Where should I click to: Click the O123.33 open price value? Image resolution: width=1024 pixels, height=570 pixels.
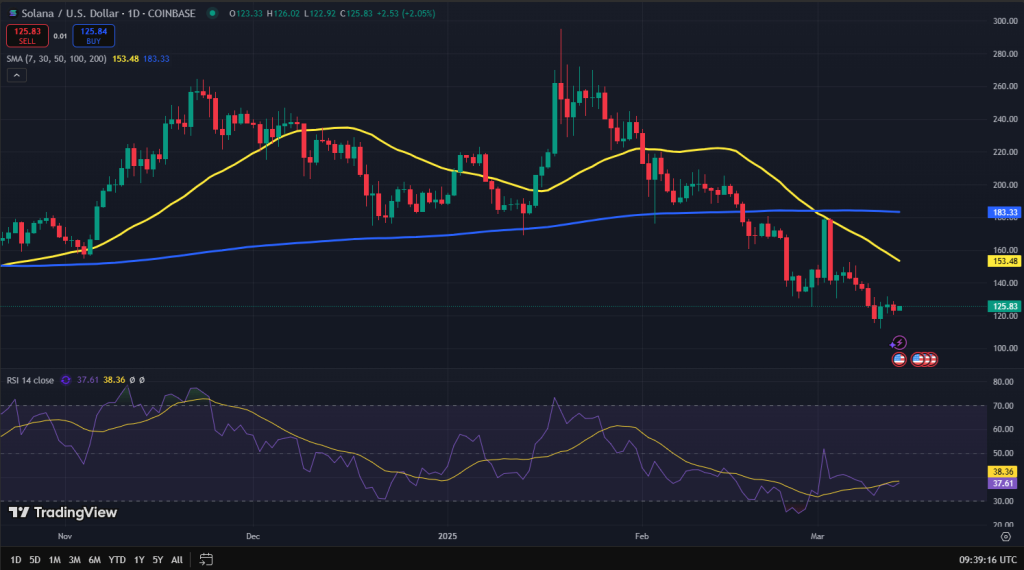[246, 13]
